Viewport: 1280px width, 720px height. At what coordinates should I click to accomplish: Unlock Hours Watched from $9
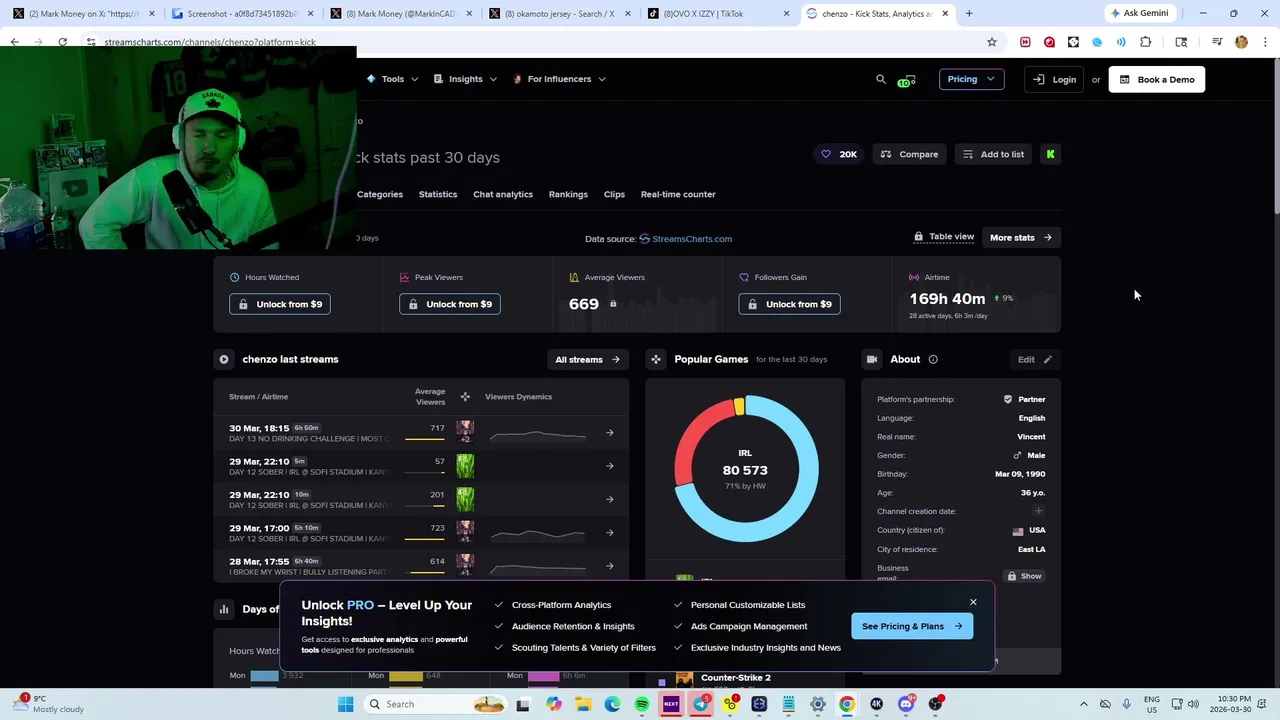[x=280, y=304]
